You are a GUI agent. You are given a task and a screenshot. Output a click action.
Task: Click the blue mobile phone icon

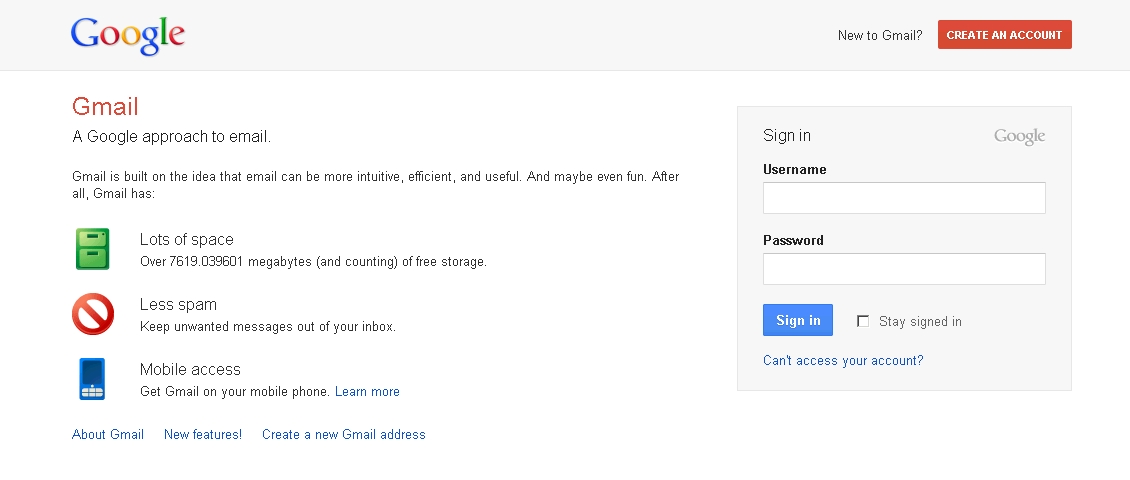[x=92, y=379]
